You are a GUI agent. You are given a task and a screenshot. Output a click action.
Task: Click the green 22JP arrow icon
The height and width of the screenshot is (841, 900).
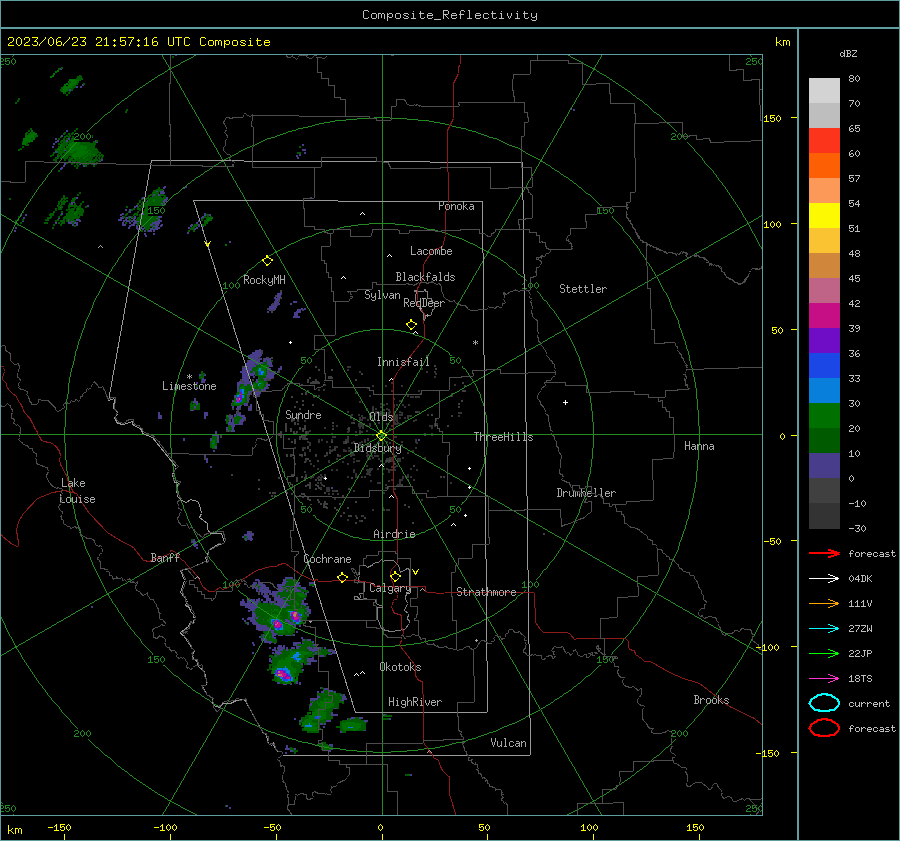pos(824,653)
